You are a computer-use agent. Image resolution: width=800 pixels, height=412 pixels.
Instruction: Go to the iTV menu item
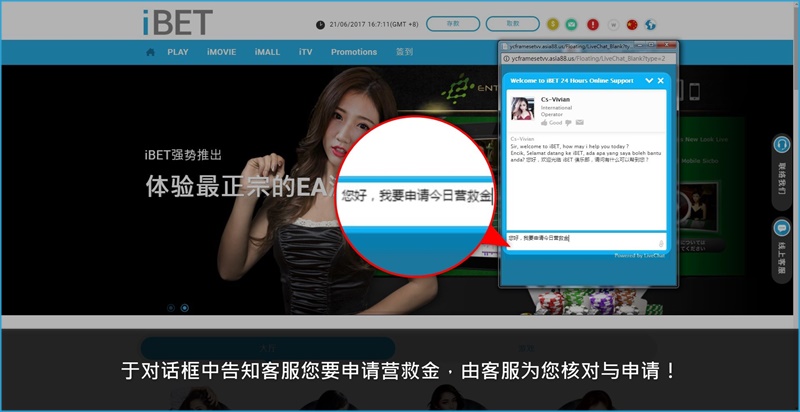coord(305,52)
